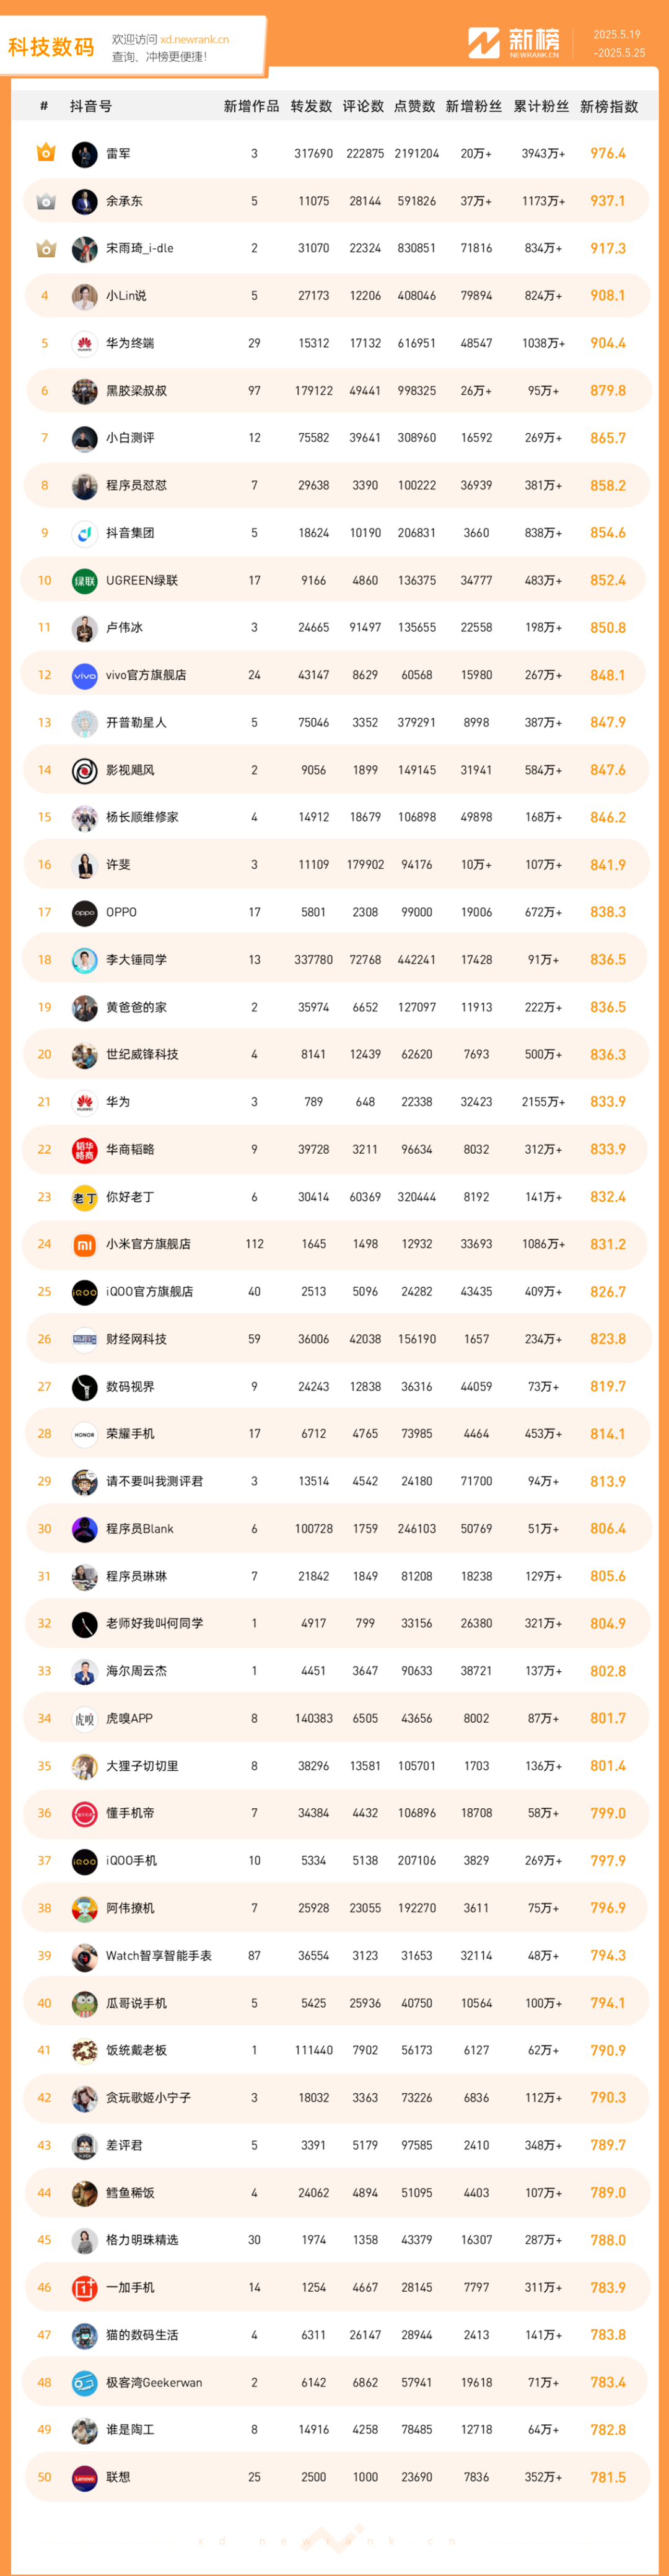
Task: Click the gold first-place medal icon
Action: [x=45, y=153]
